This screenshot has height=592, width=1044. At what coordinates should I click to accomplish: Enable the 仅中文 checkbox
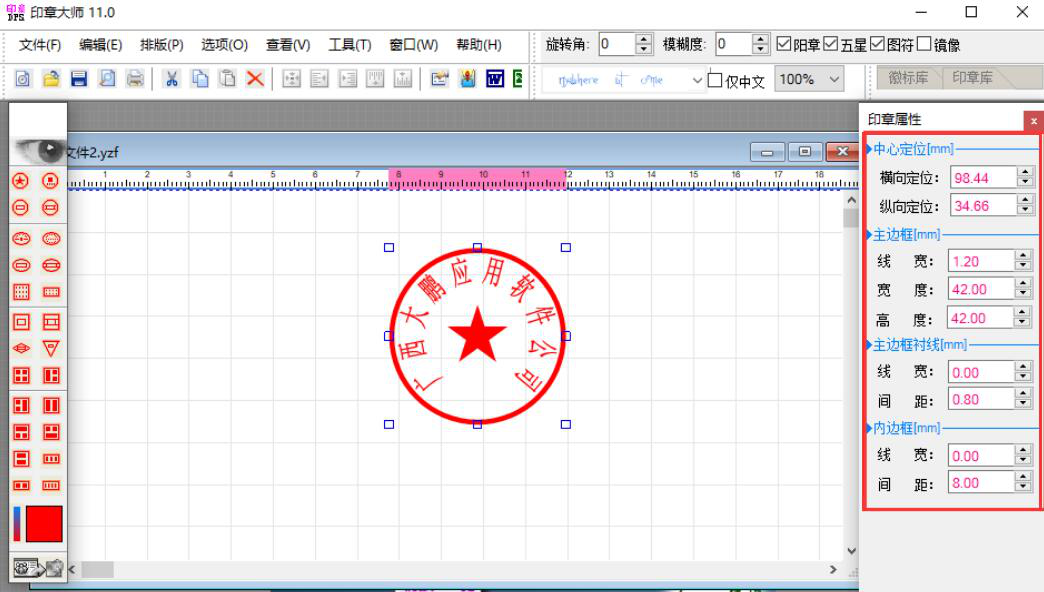pos(714,80)
